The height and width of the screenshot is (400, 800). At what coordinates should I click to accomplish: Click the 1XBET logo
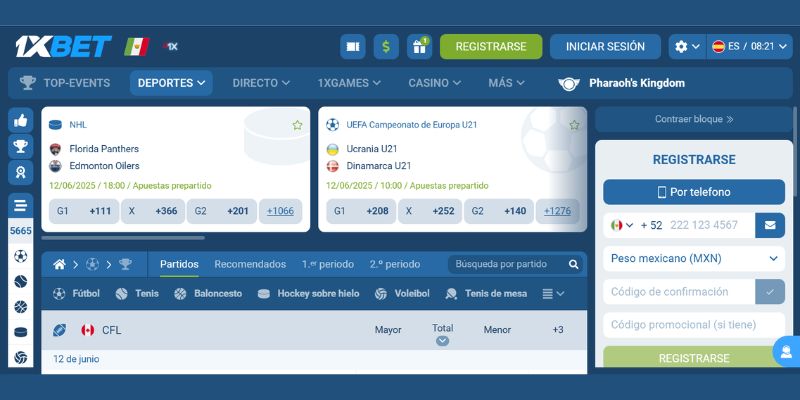pos(63,46)
